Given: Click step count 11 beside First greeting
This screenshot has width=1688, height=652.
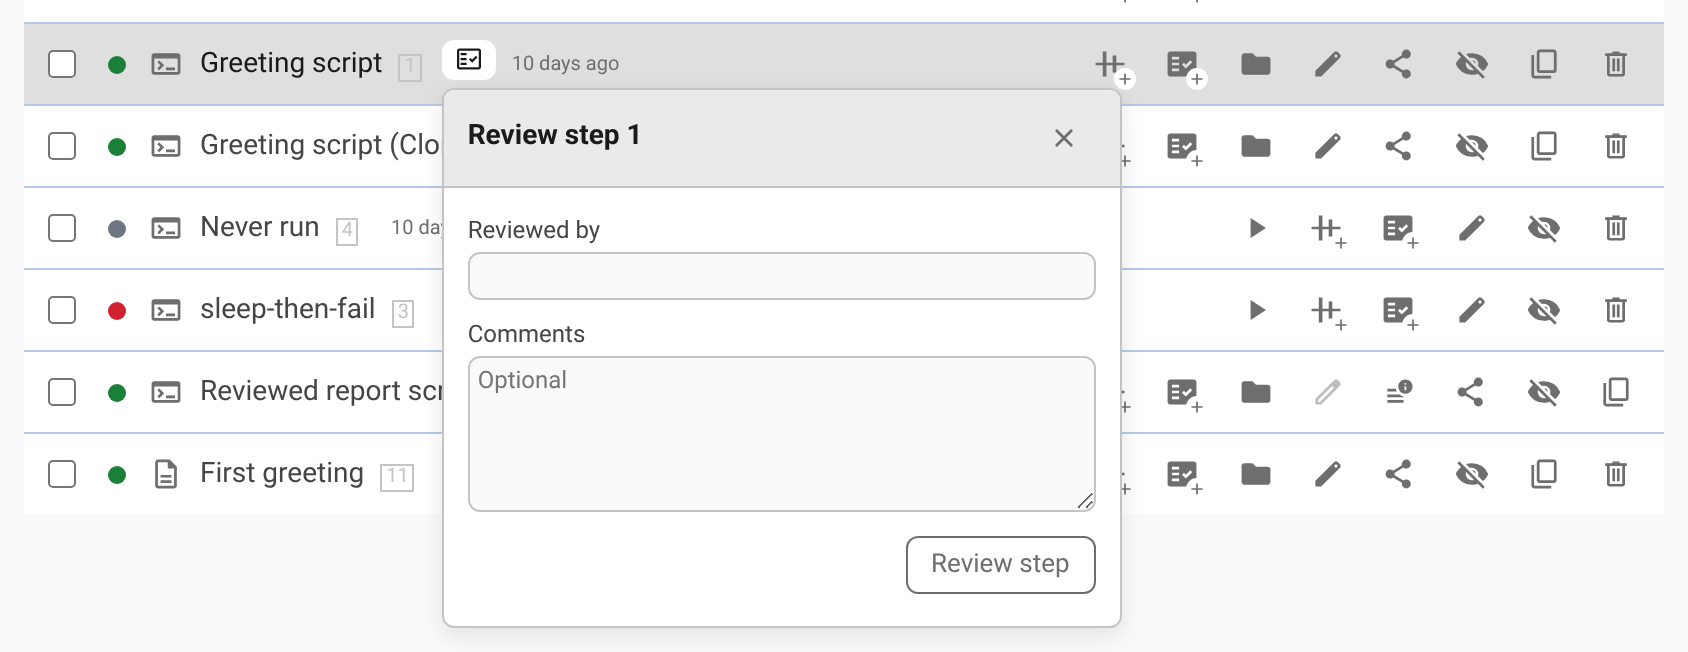Looking at the screenshot, I should 397,477.
